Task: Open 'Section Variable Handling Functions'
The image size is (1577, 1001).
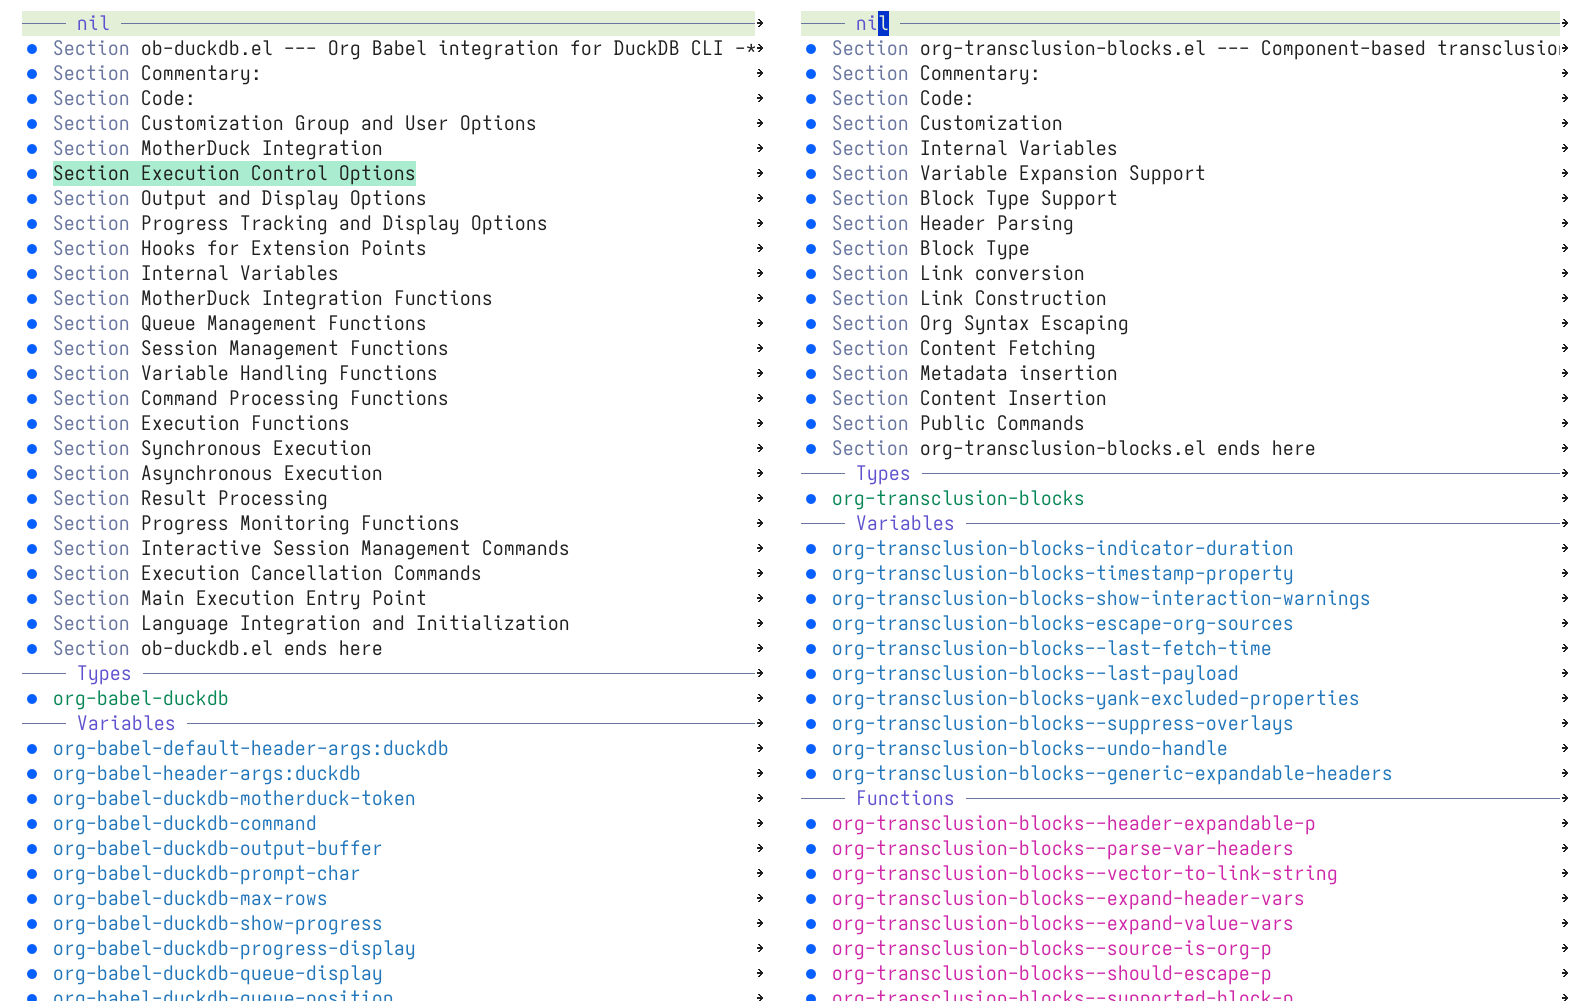Action: [x=245, y=373]
